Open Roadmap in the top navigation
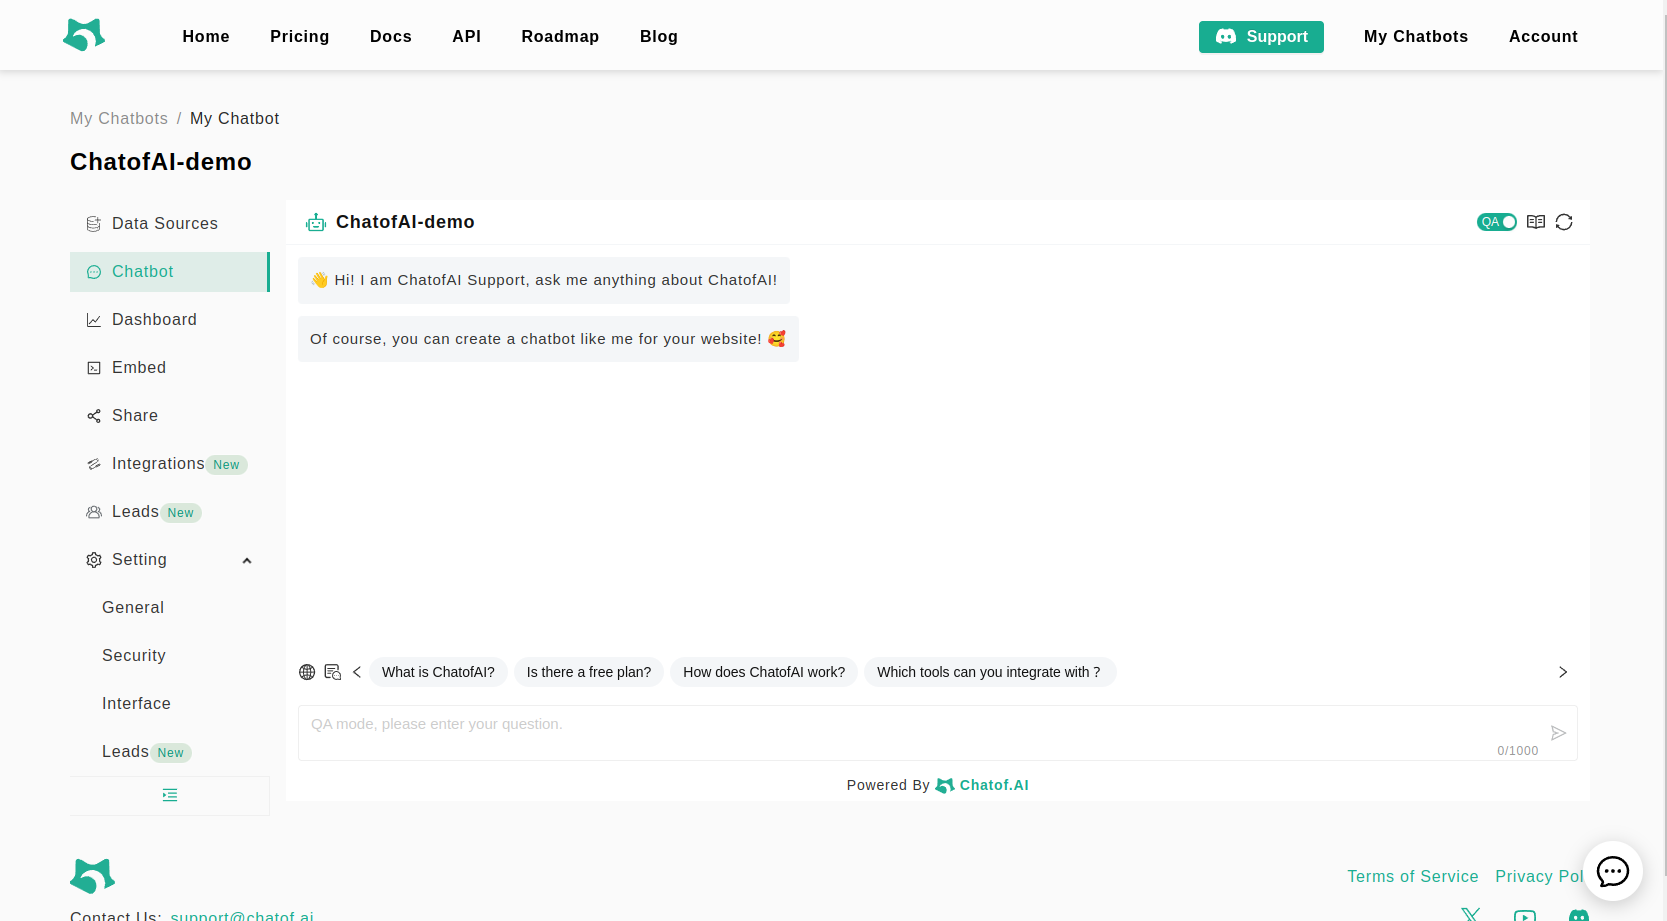The width and height of the screenshot is (1667, 921). pyautogui.click(x=560, y=36)
